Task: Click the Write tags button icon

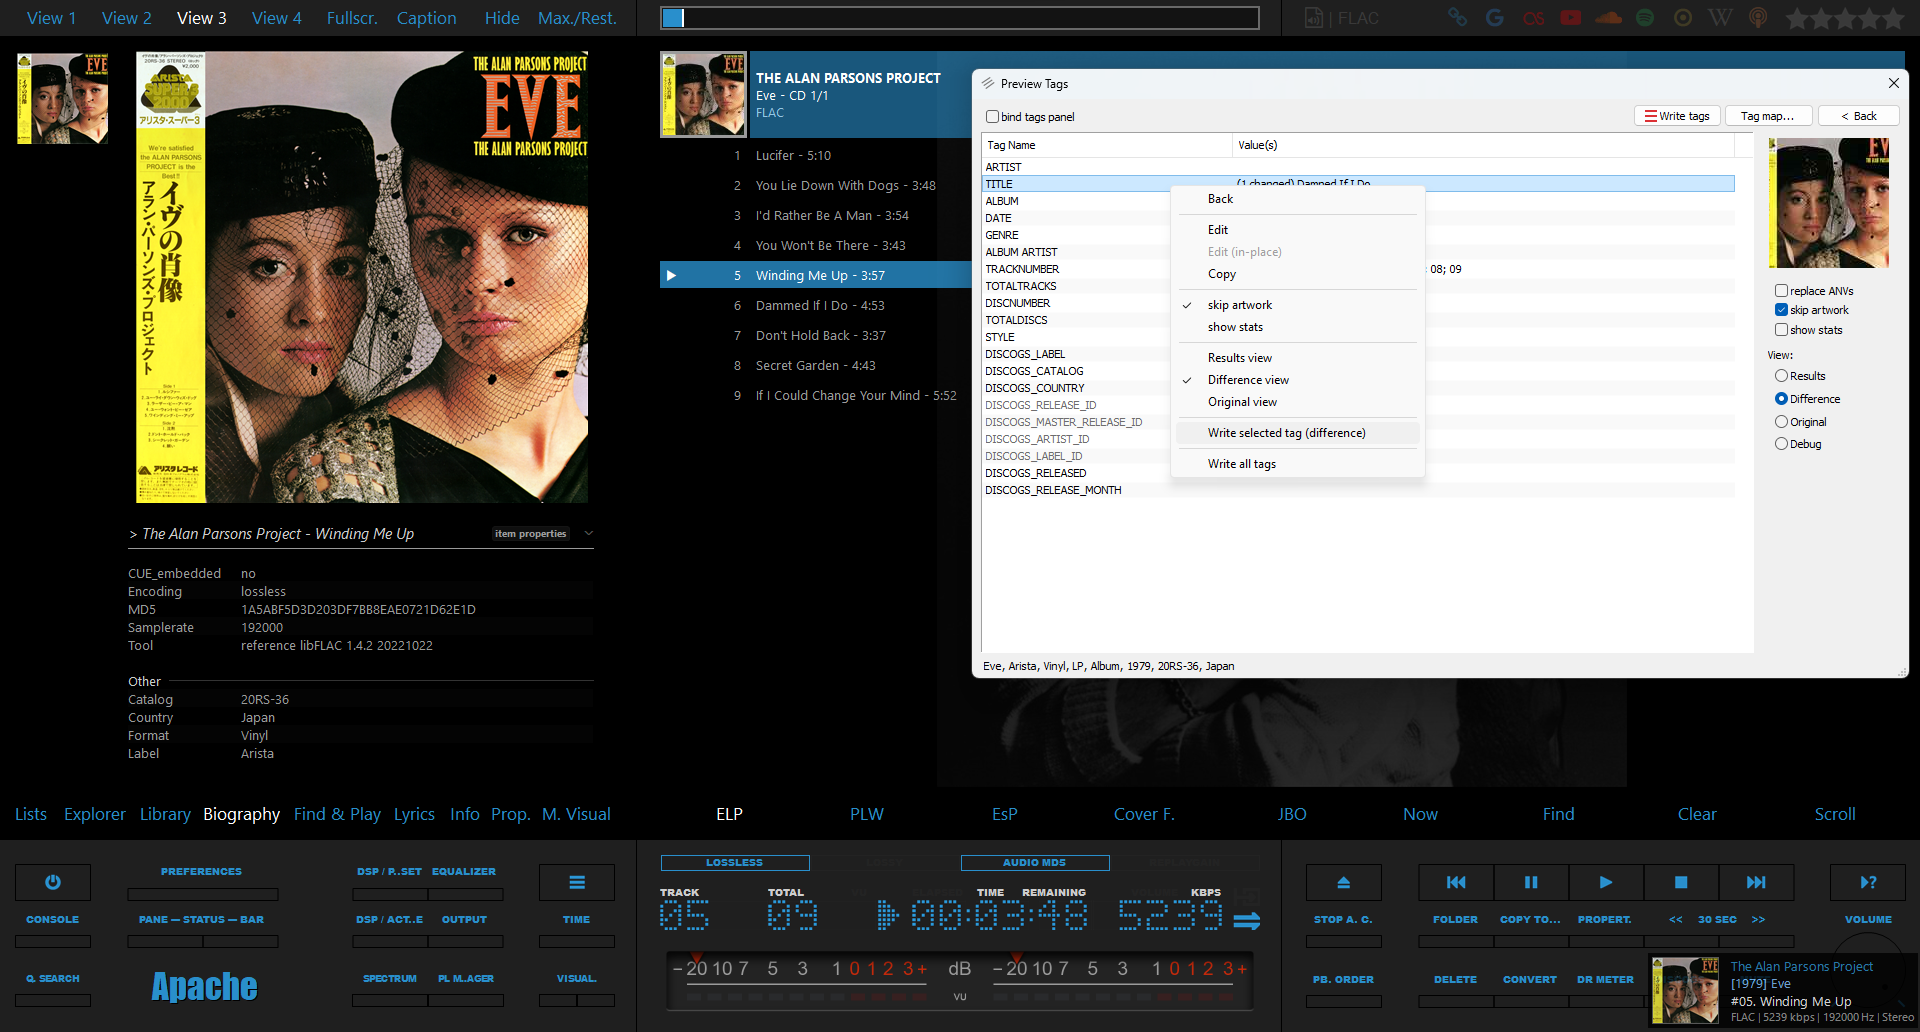Action: (1651, 116)
